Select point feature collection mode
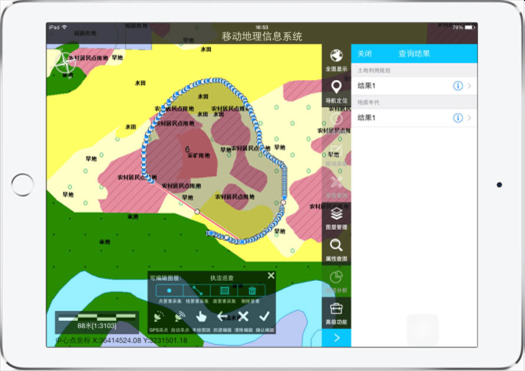The height and width of the screenshot is (371, 525). click(169, 290)
